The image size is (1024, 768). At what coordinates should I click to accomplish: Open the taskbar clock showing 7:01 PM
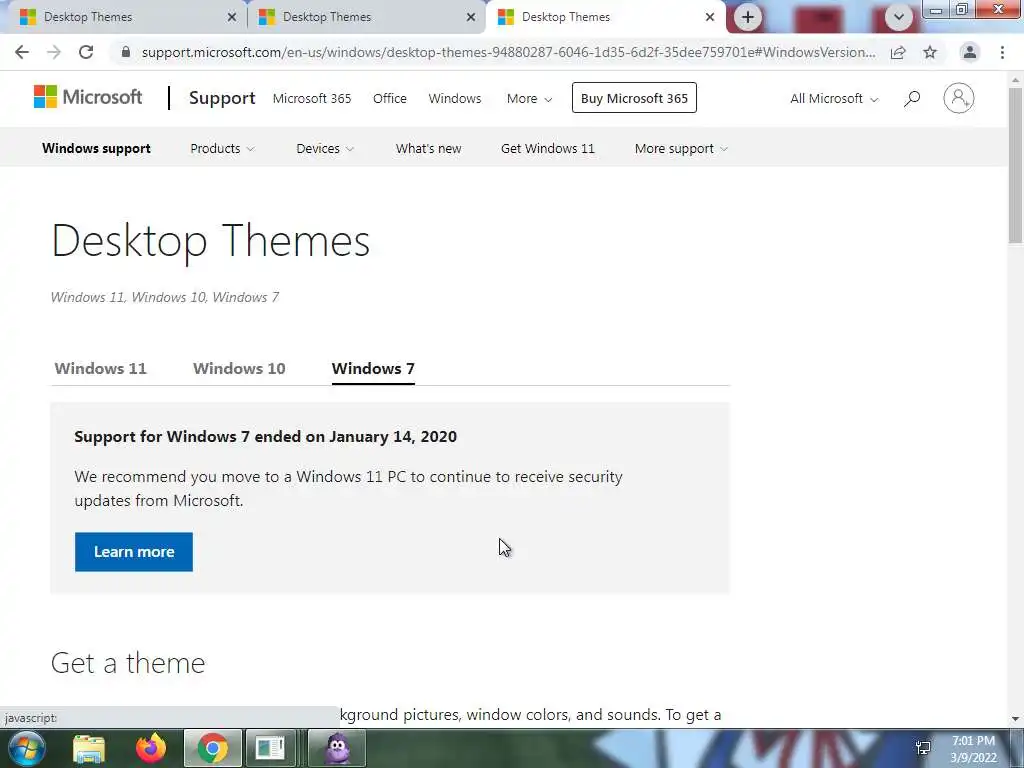(x=974, y=749)
